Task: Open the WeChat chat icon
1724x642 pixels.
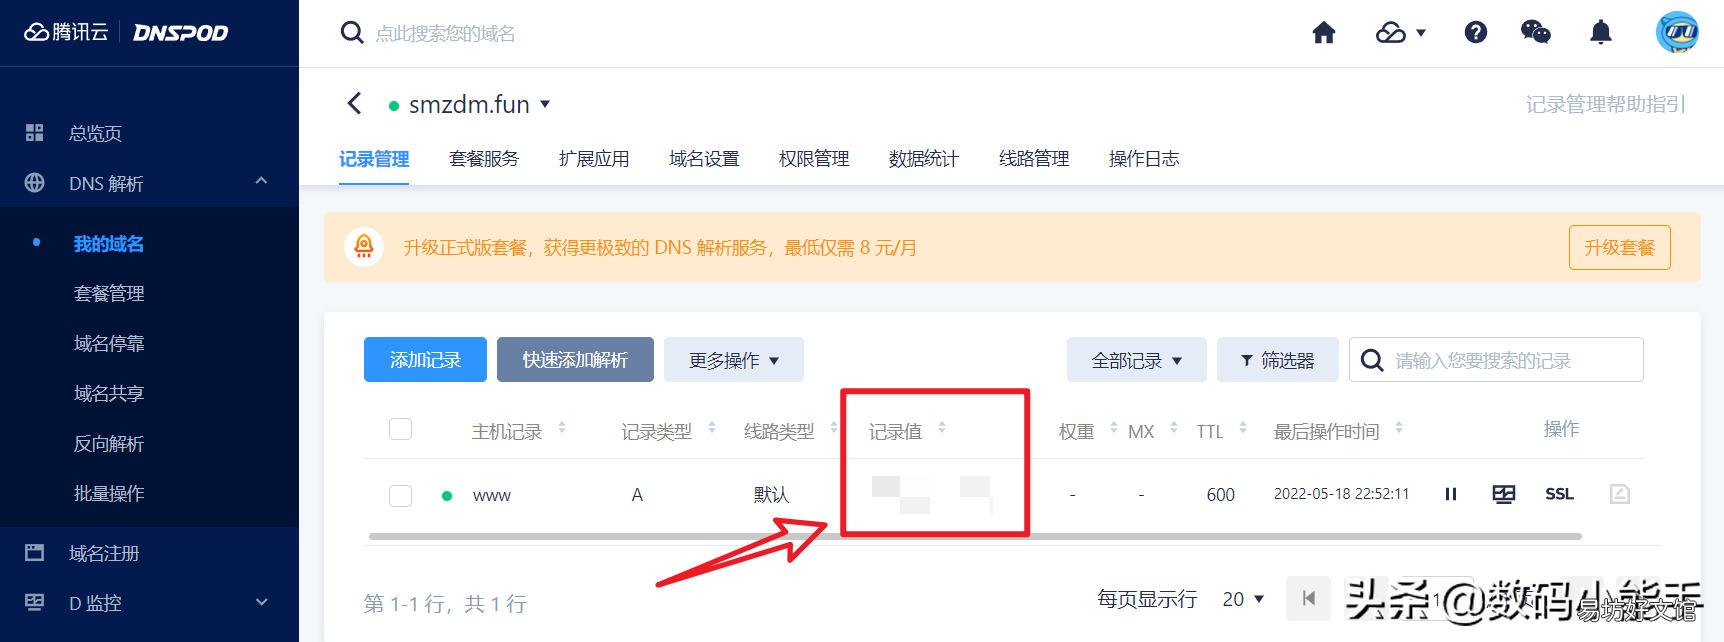Action: pos(1535,33)
